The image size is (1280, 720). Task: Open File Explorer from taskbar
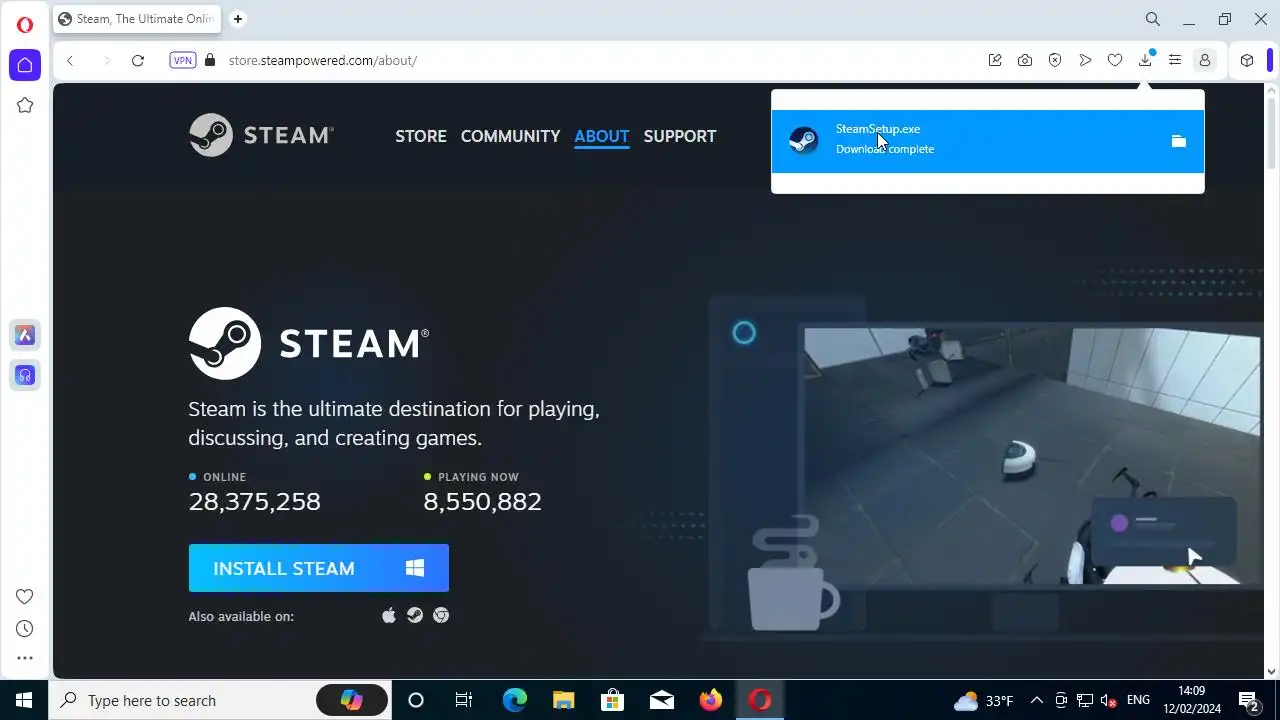tap(563, 700)
